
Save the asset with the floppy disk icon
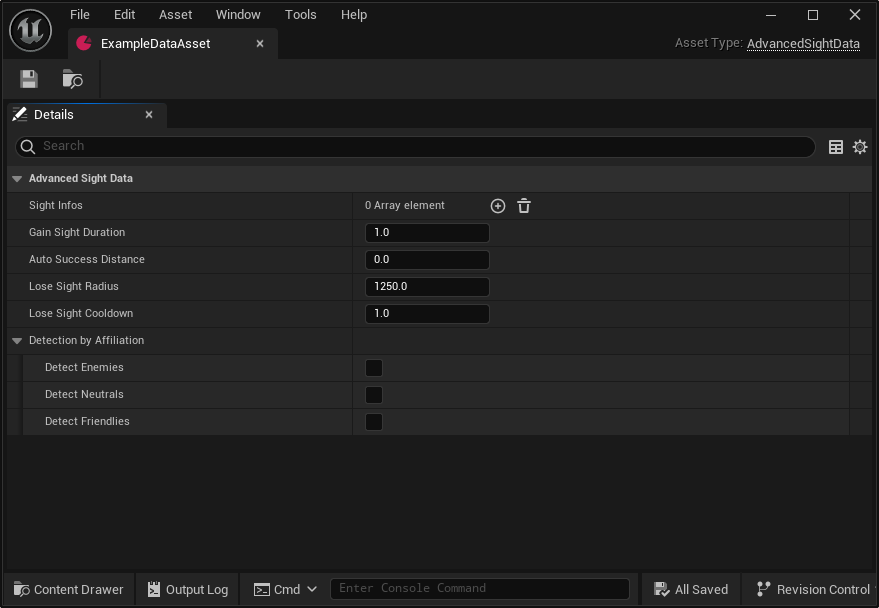click(29, 79)
